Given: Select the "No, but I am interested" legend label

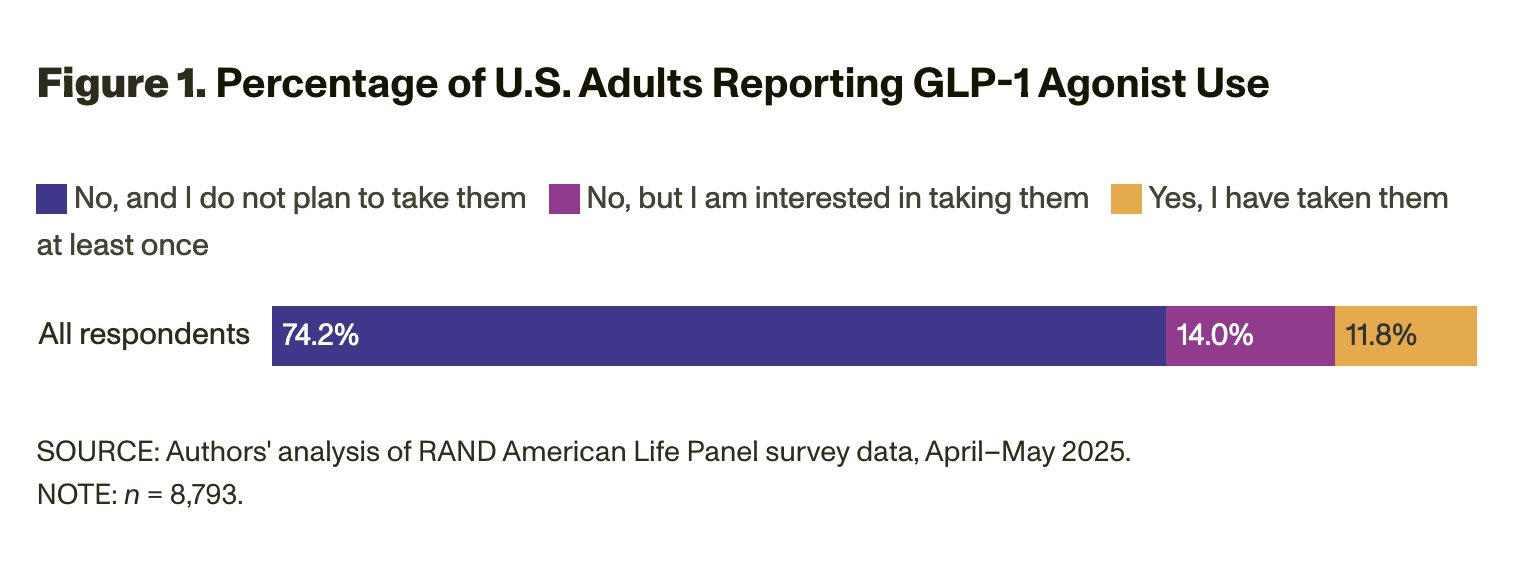Looking at the screenshot, I should coord(837,198).
